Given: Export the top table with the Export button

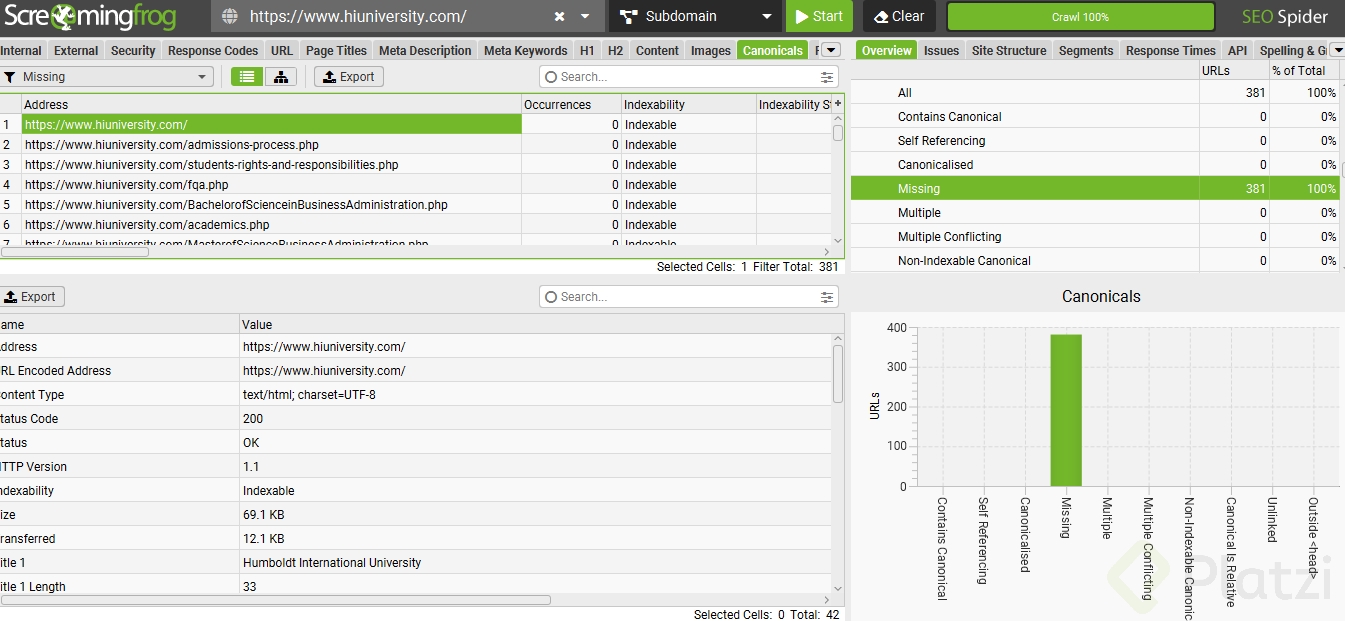Looking at the screenshot, I should [x=349, y=77].
